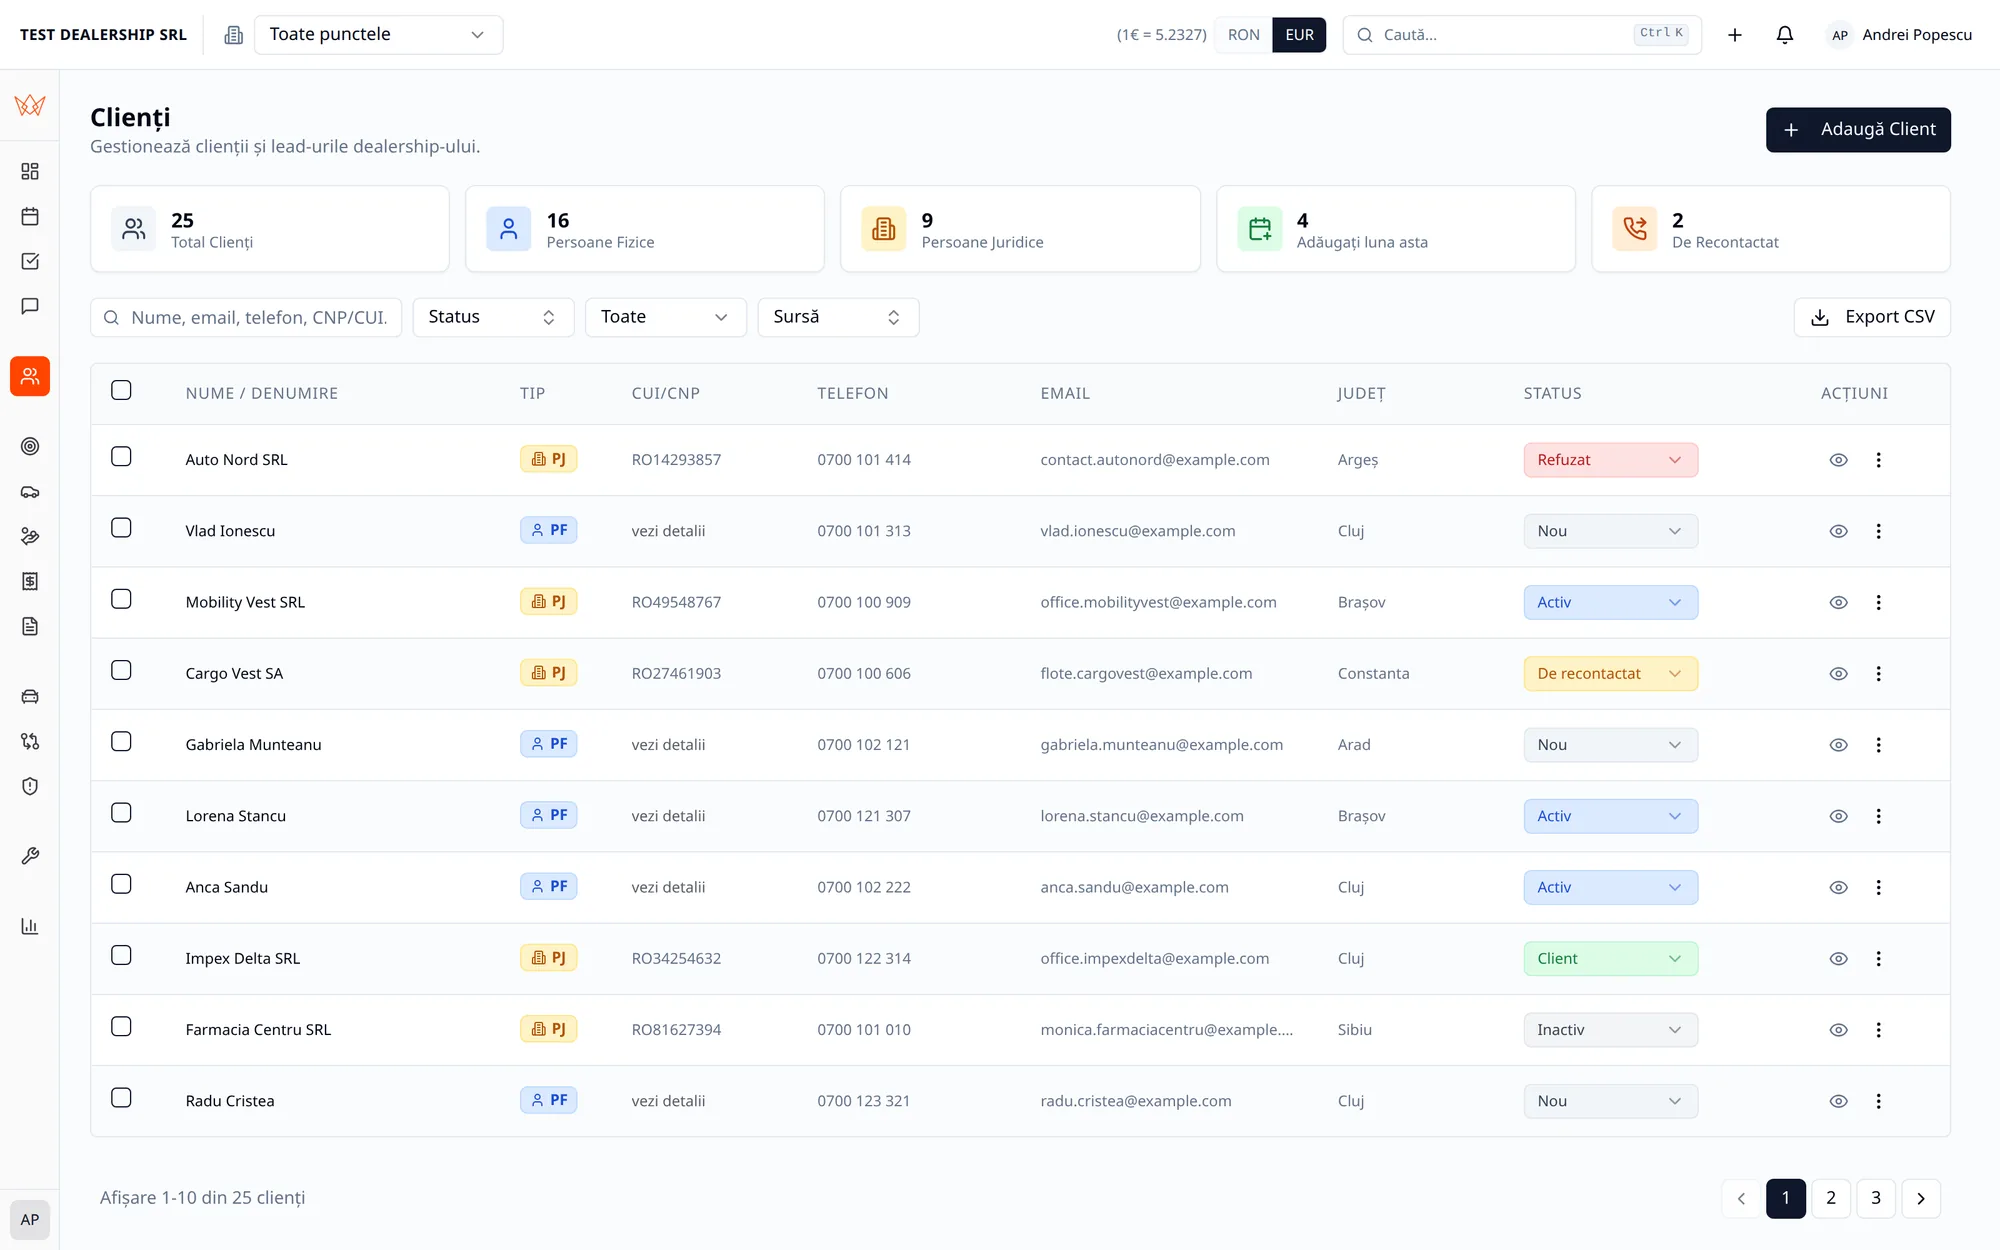Select the EUR currency option
The width and height of the screenshot is (2000, 1250).
1299,35
